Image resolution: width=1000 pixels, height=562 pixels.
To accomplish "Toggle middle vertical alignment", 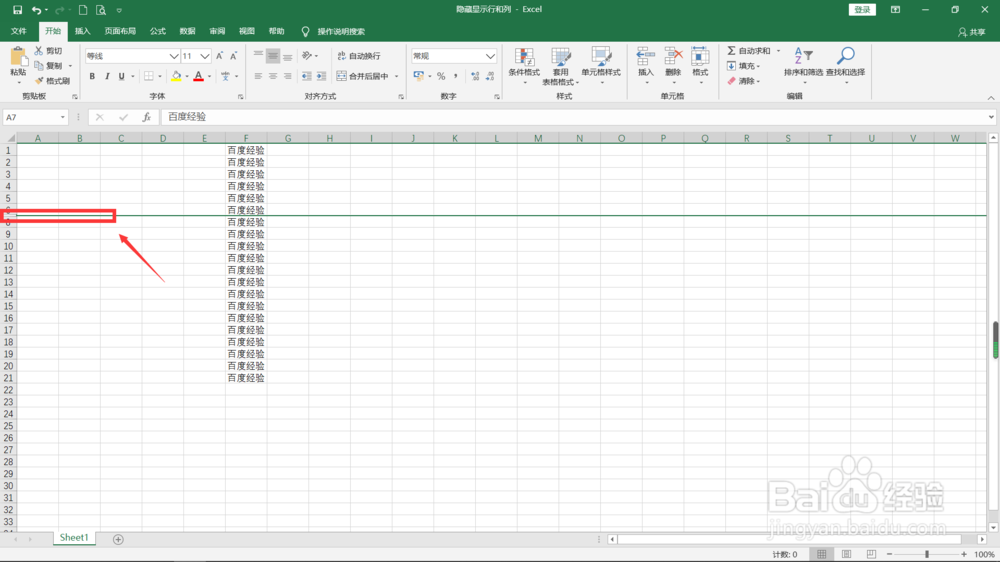I will click(x=273, y=56).
